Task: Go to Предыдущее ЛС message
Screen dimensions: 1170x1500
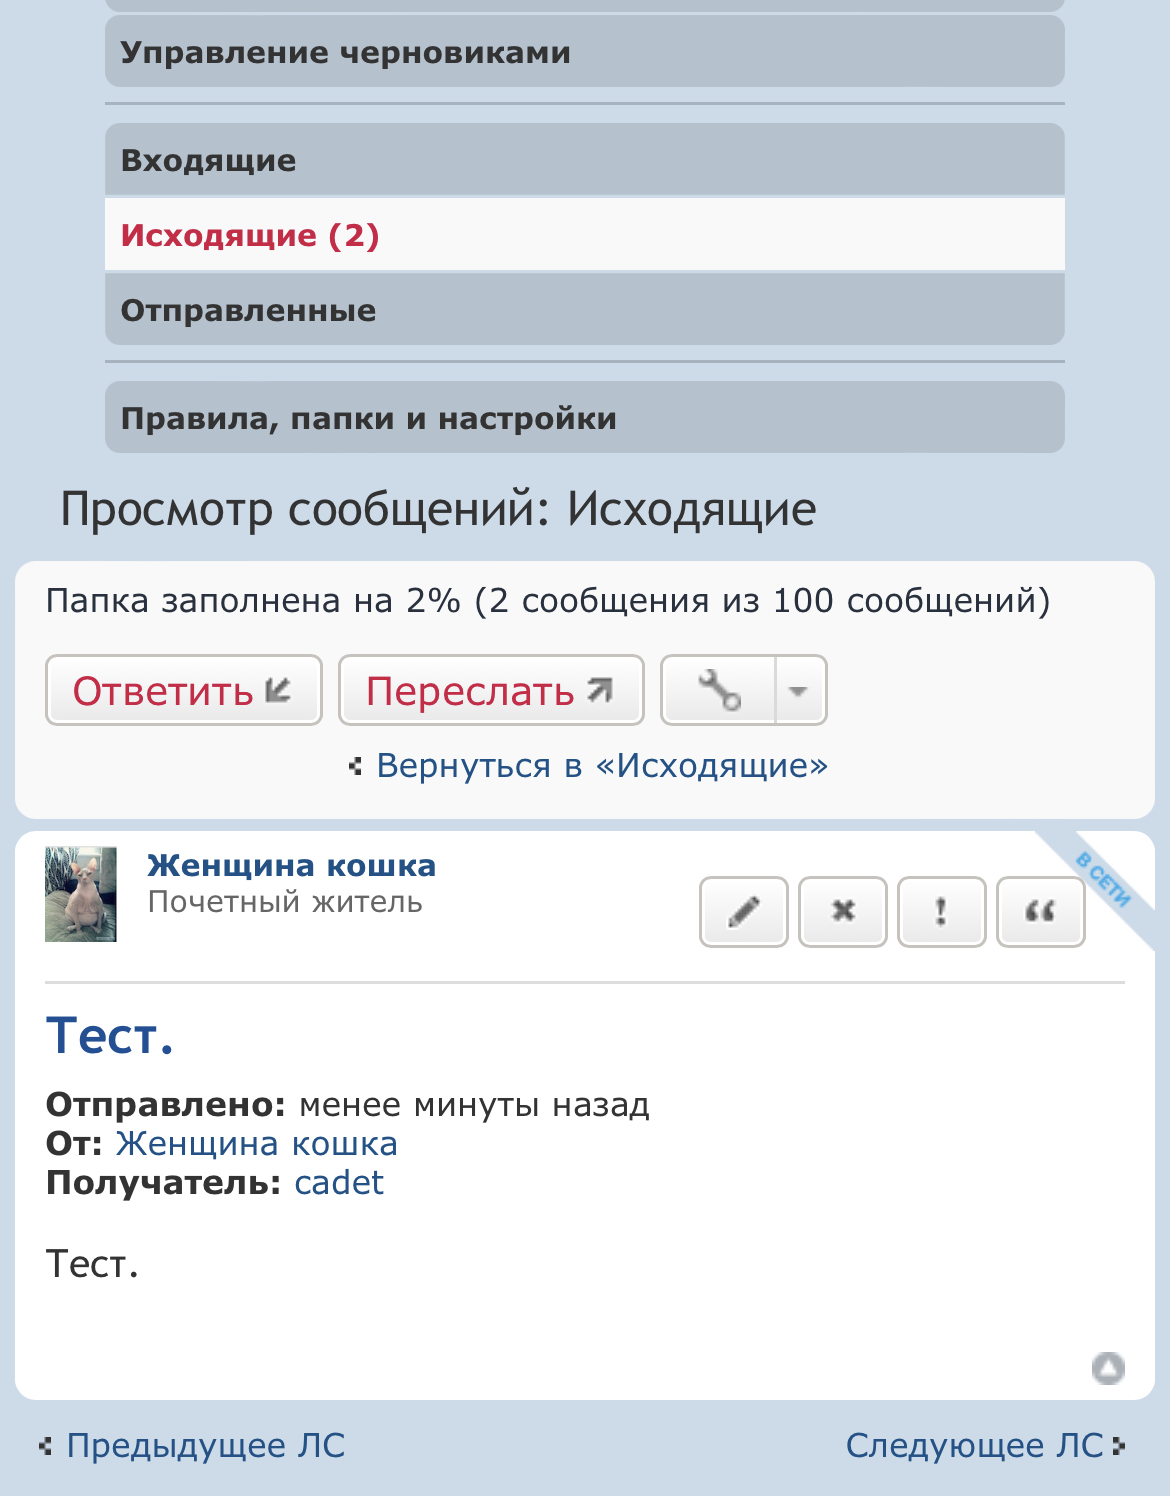Action: 204,1446
